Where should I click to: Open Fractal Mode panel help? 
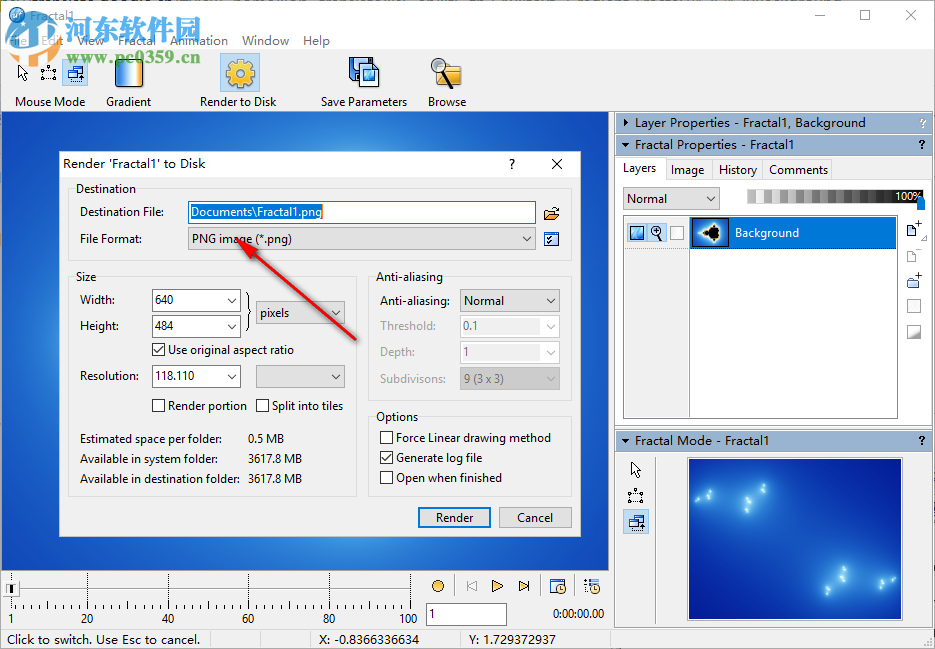(922, 441)
